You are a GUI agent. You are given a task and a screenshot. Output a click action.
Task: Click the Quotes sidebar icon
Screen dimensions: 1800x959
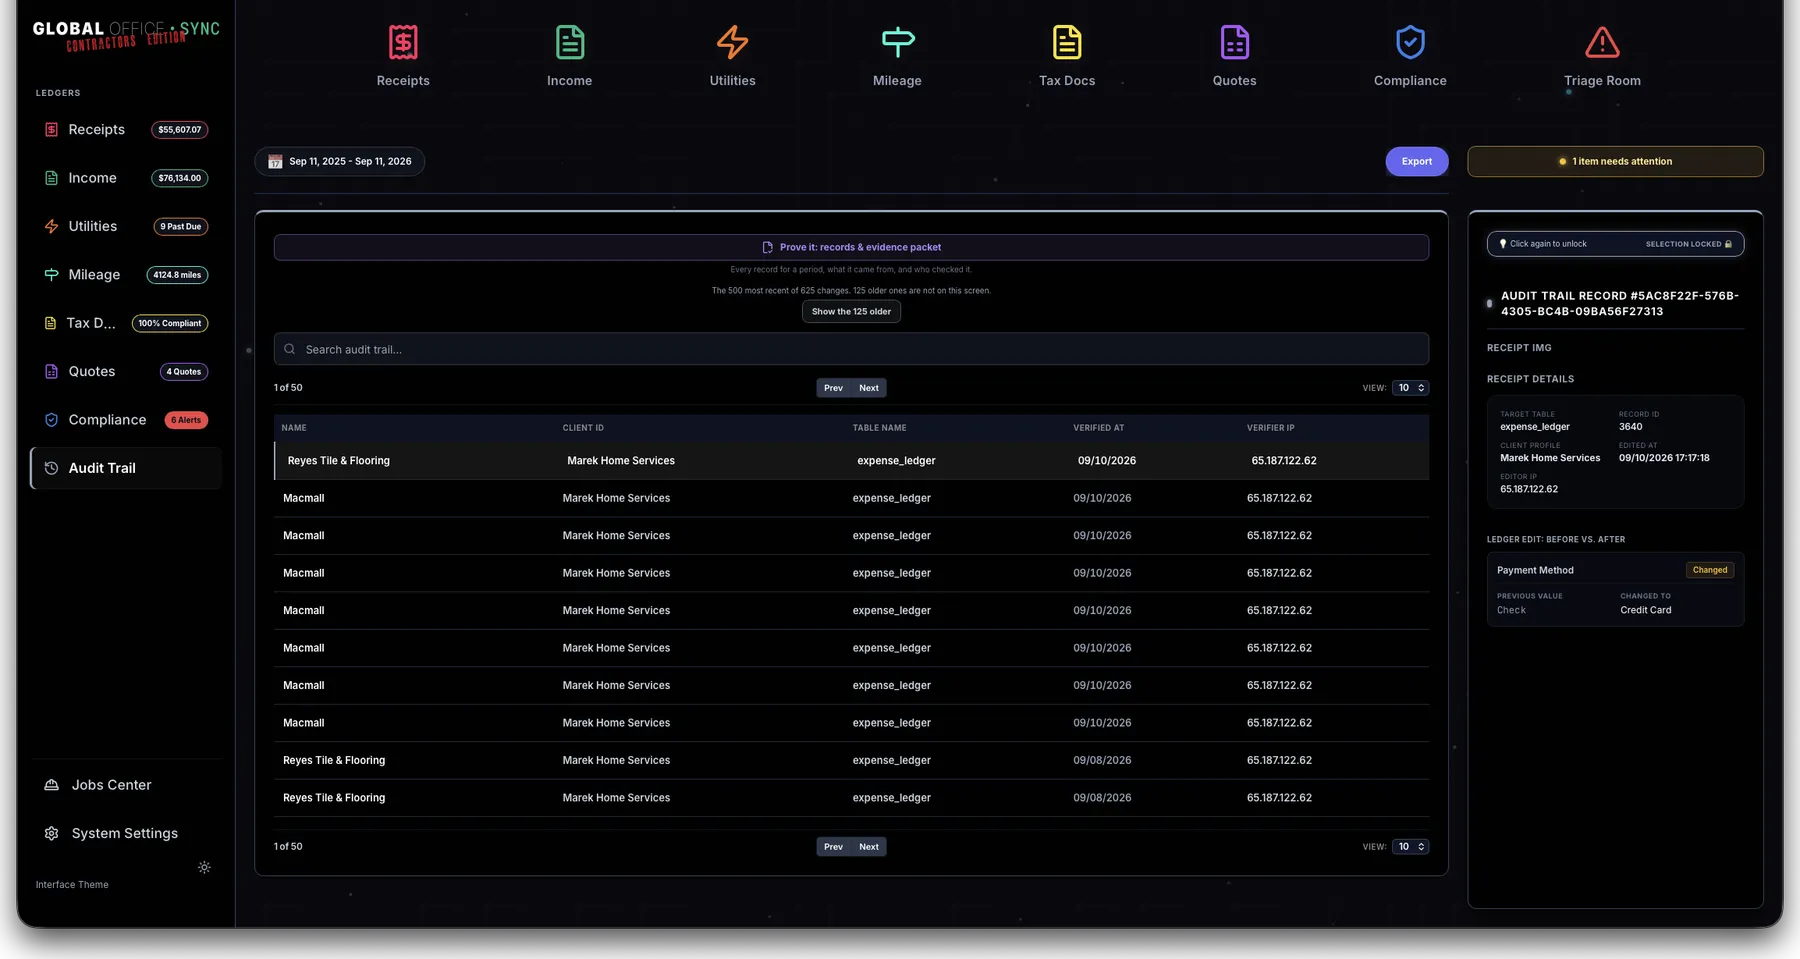(51, 372)
